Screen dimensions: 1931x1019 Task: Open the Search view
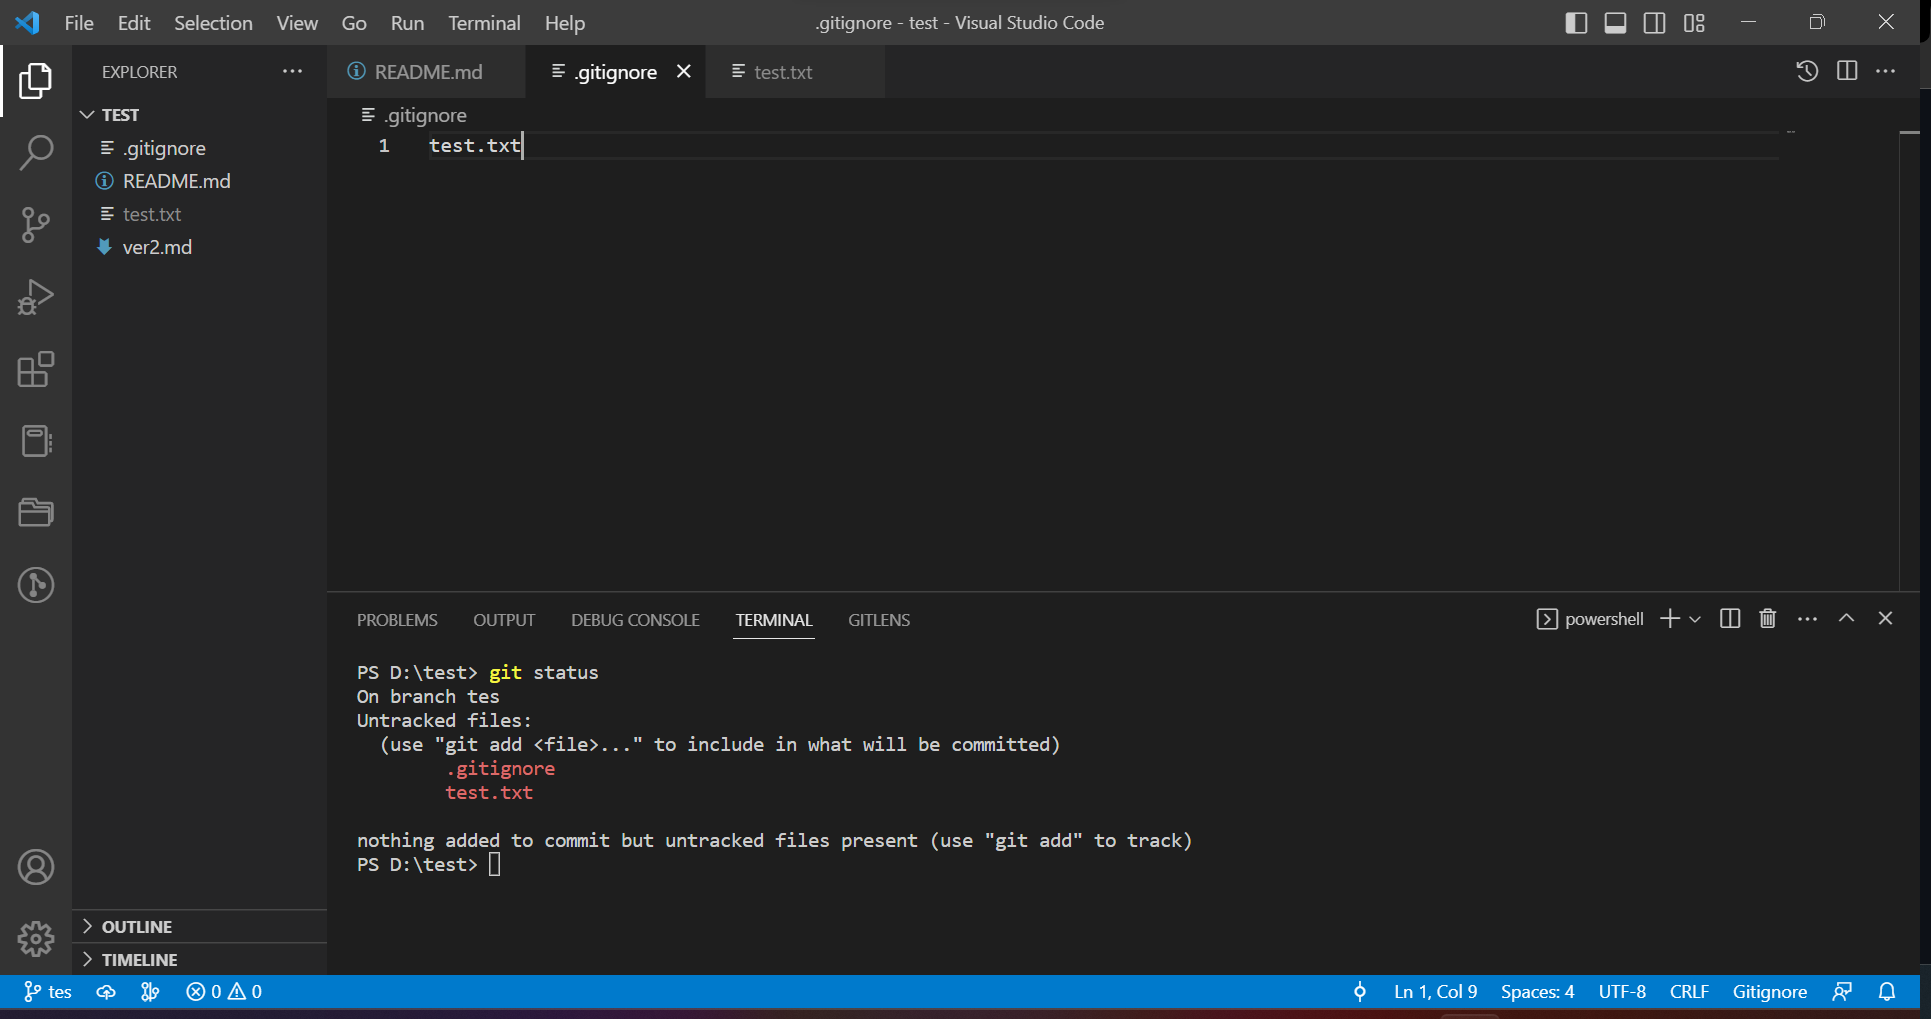[x=36, y=152]
